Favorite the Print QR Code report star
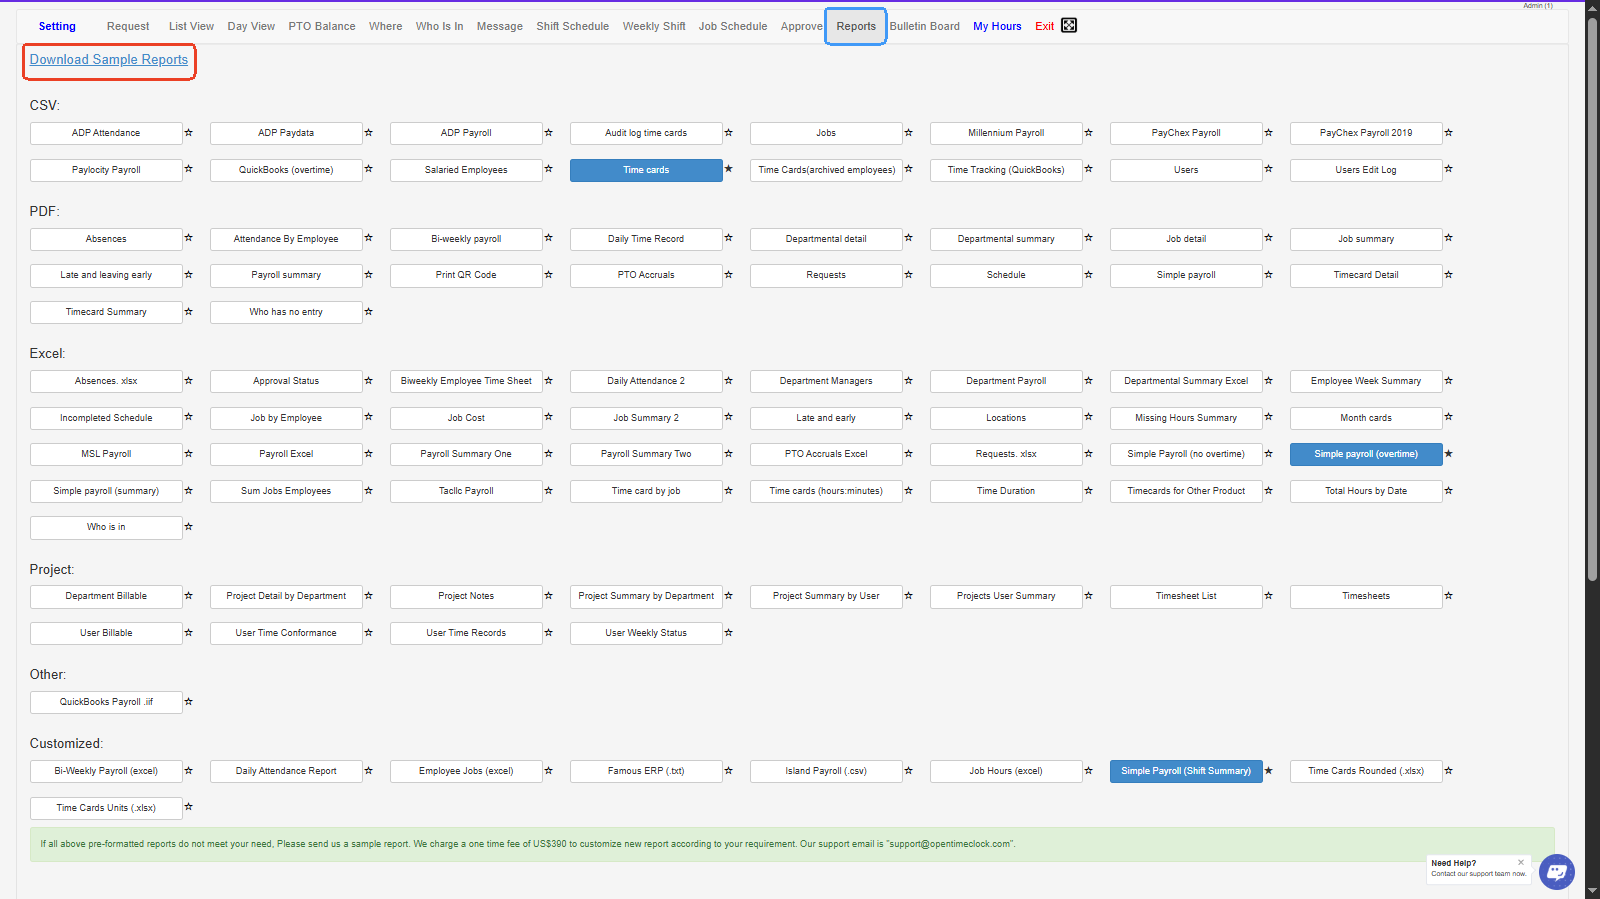 coord(548,275)
